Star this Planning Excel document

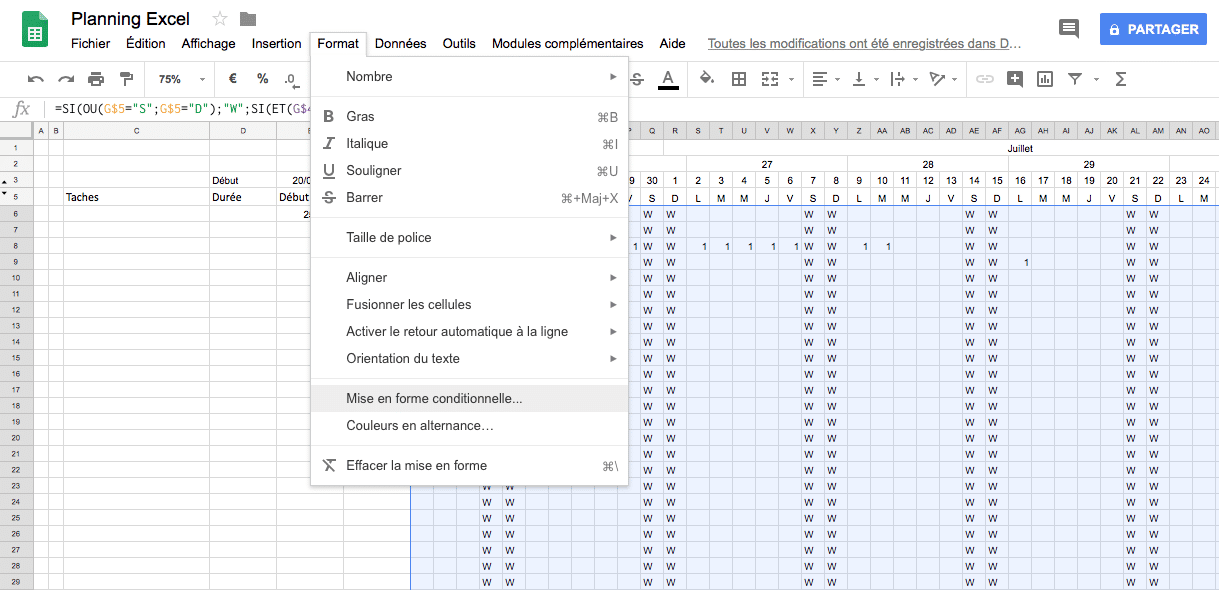[220, 20]
